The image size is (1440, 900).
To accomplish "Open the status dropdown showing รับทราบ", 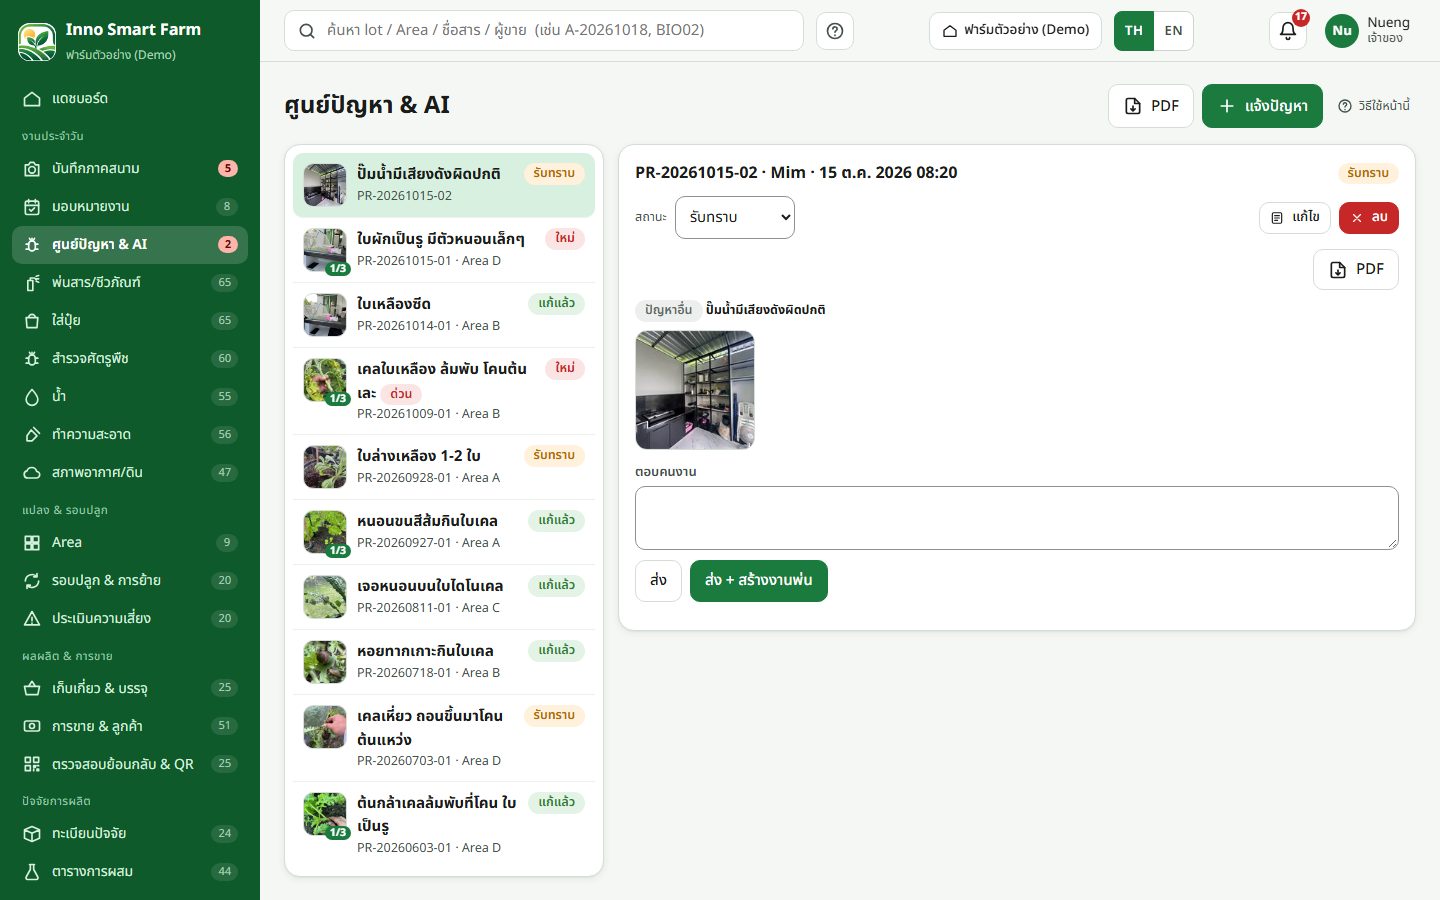I will point(735,217).
